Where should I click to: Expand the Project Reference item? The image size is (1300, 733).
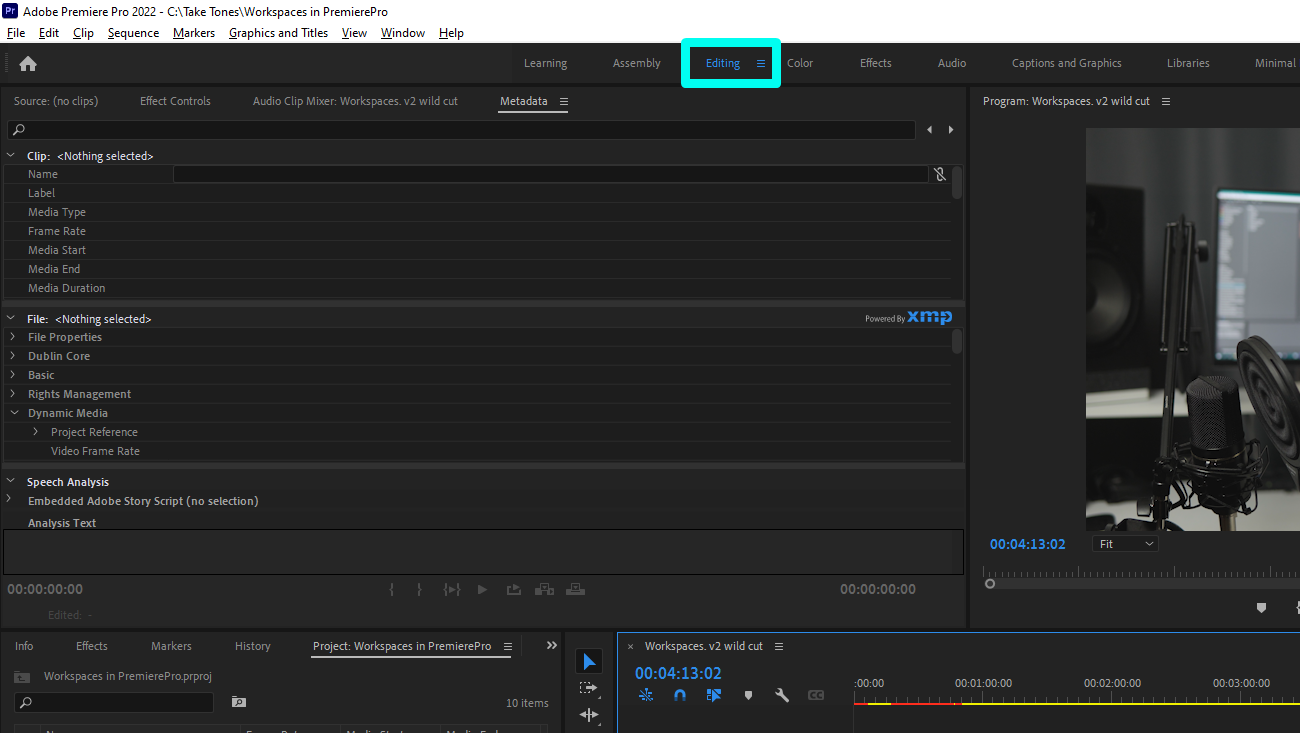(x=36, y=432)
